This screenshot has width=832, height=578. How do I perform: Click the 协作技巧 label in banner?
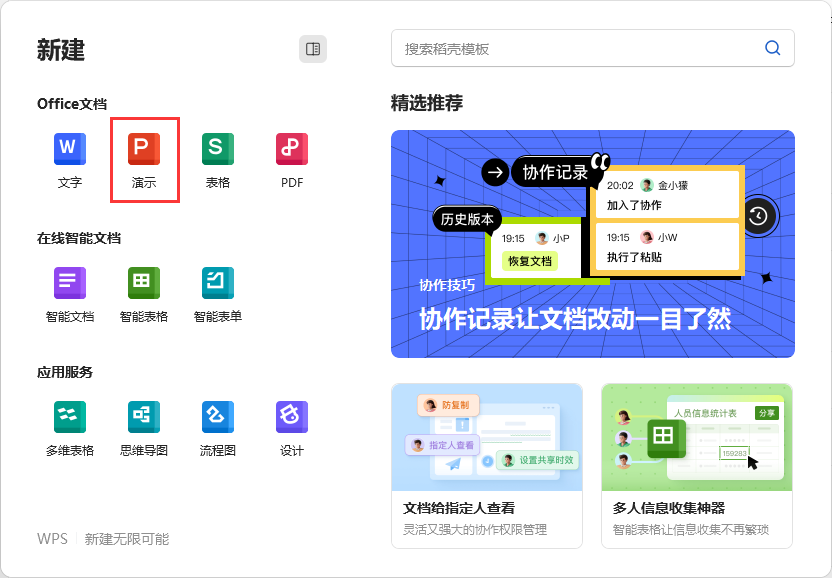pos(447,285)
